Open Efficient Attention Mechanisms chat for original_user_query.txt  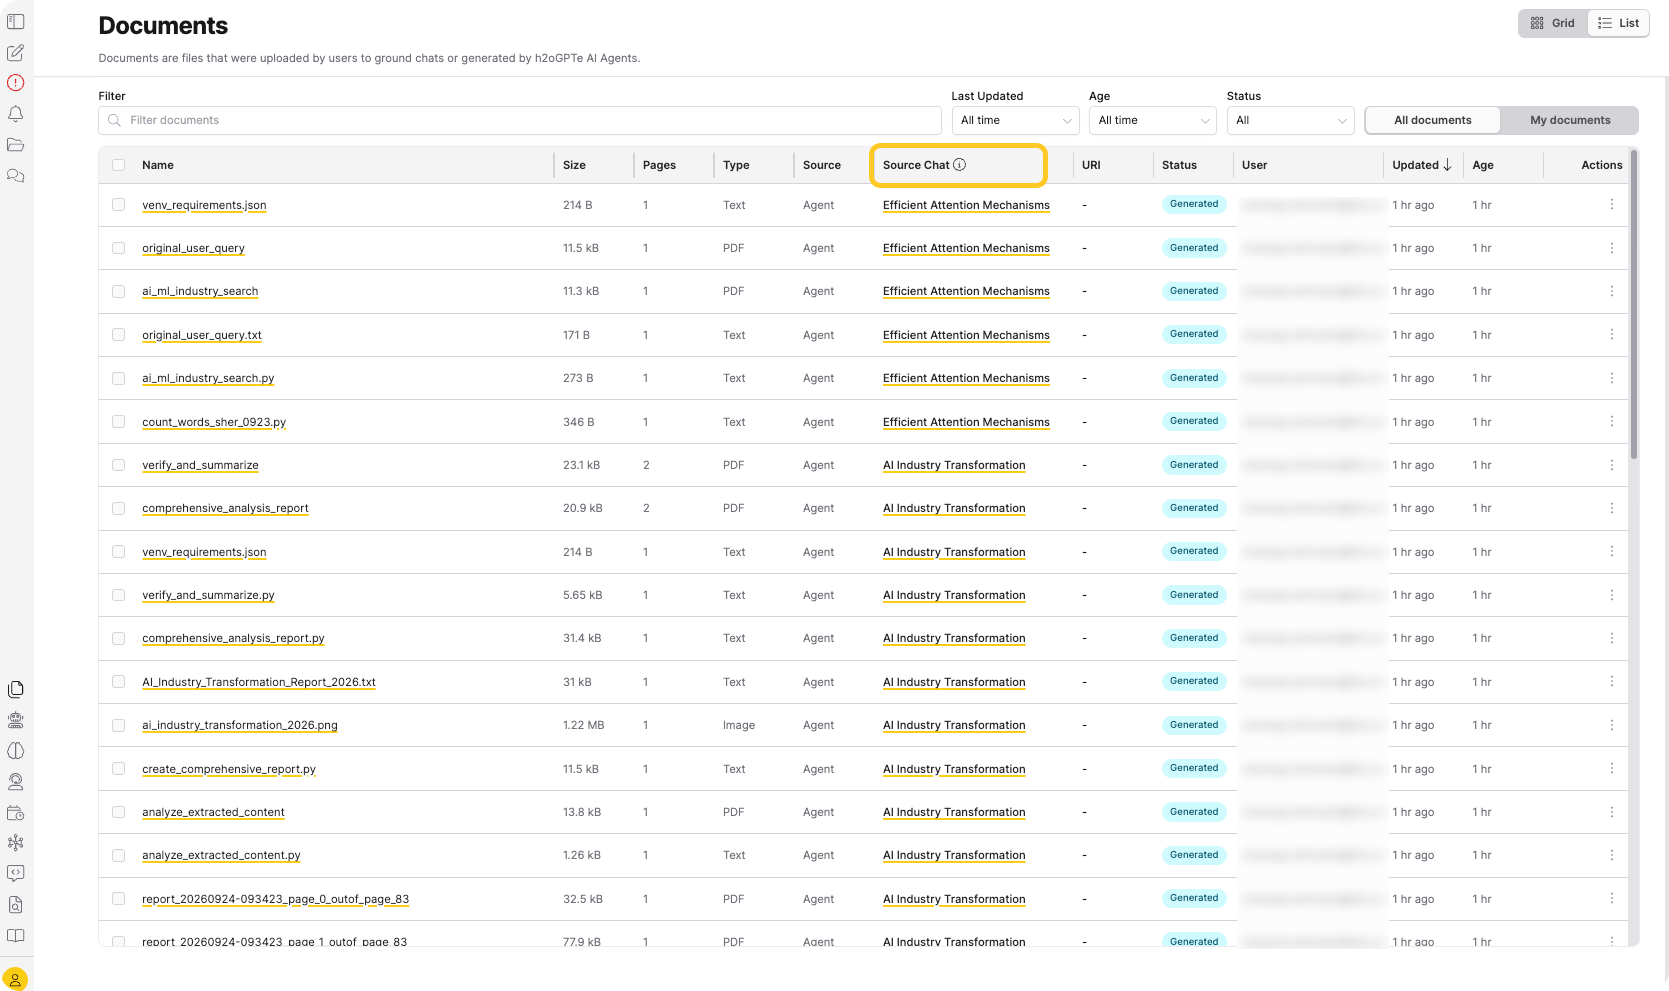(966, 335)
